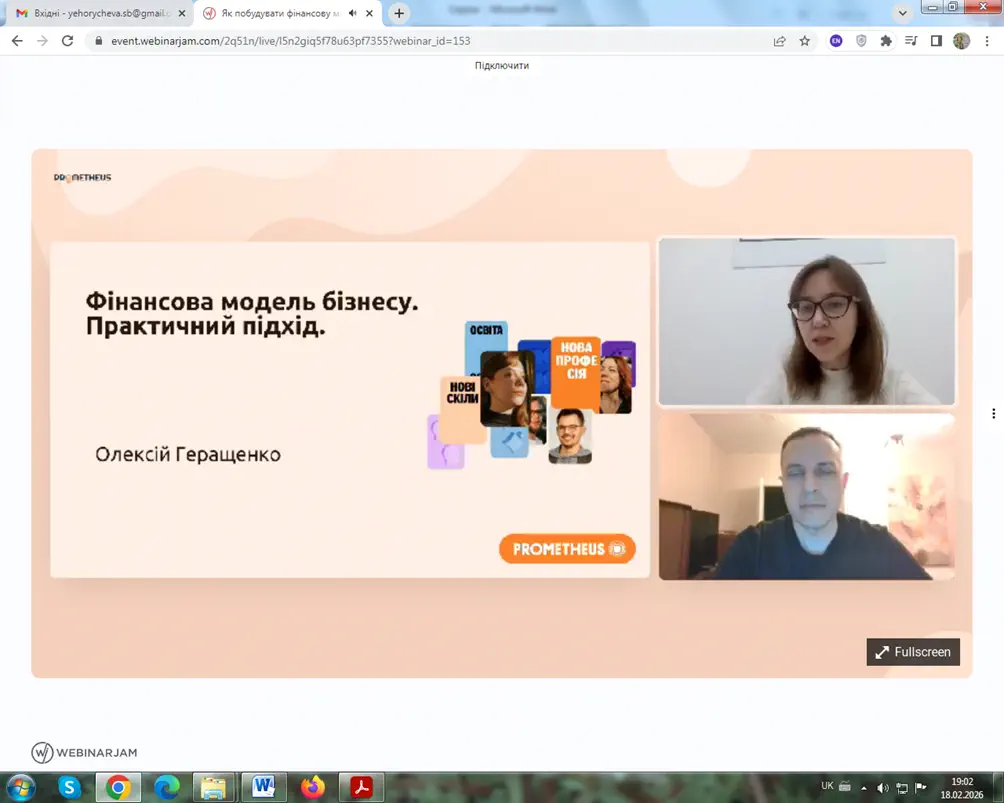Bookmark this page with the star icon
Screen dimensions: 1004x803
click(x=805, y=41)
